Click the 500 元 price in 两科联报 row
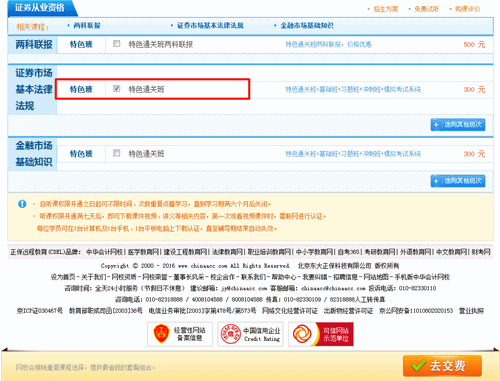 coord(474,44)
